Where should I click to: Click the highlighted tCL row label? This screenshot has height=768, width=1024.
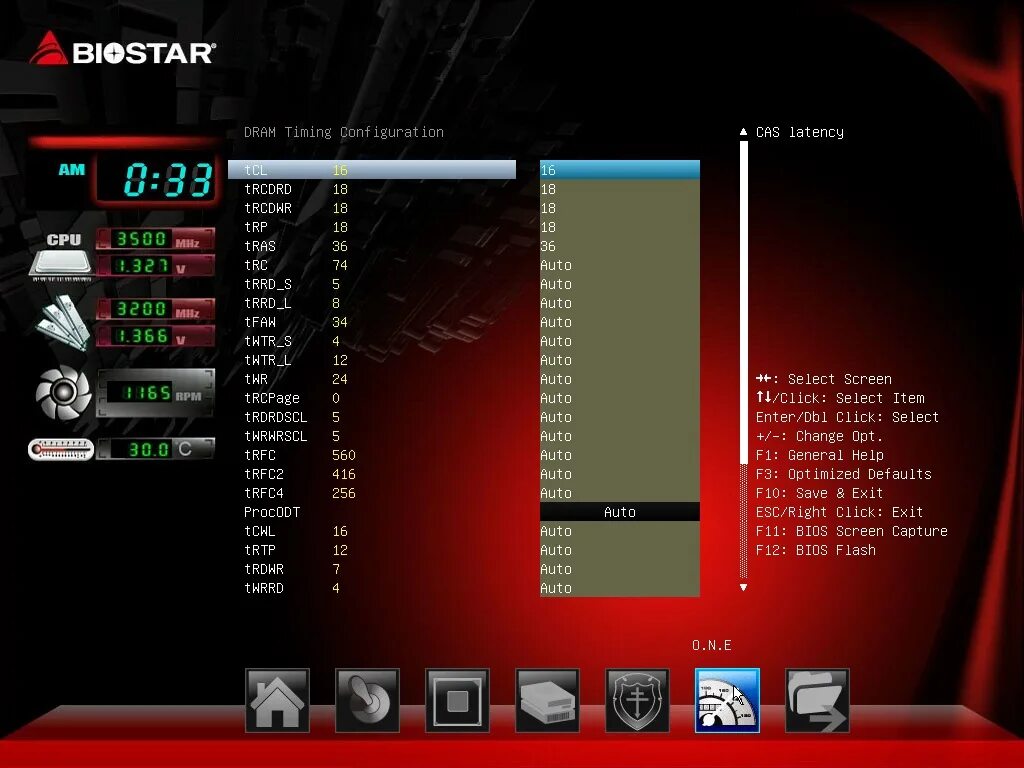coord(255,170)
